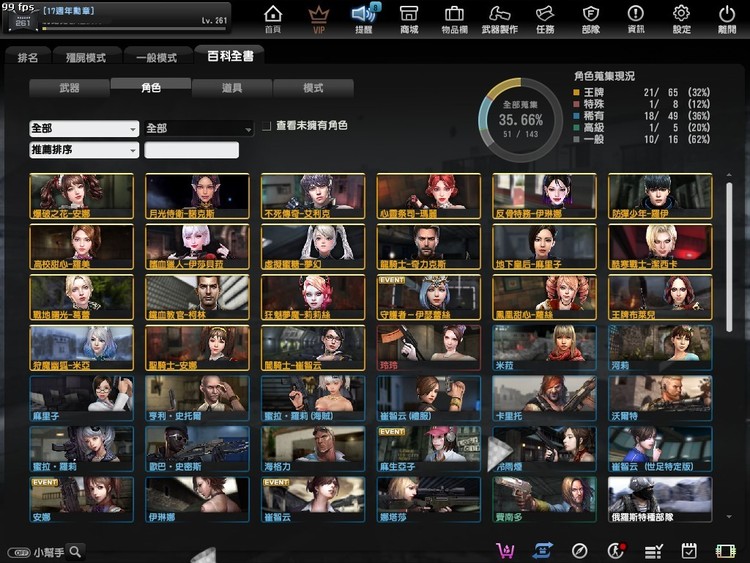
Task: Select the 心靈祭司-瑪麗 character card
Action: click(x=429, y=196)
